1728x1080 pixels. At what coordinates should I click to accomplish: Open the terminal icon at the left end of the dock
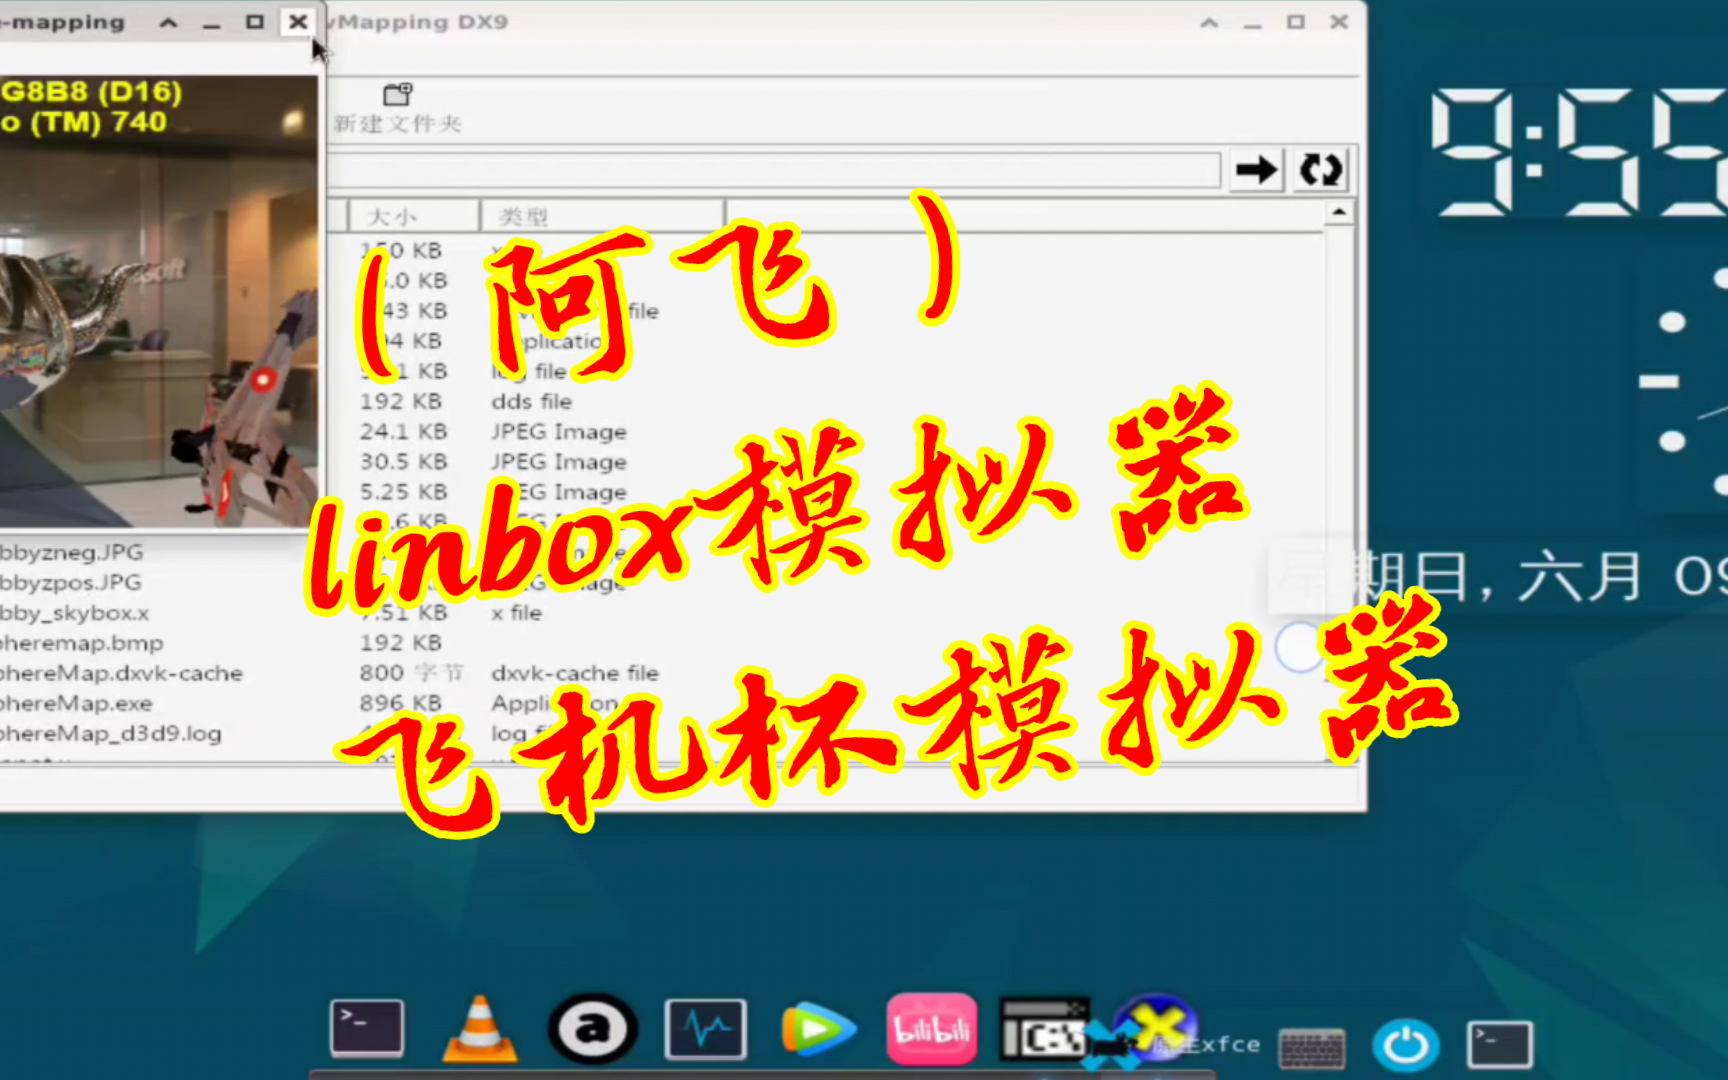pos(367,1027)
